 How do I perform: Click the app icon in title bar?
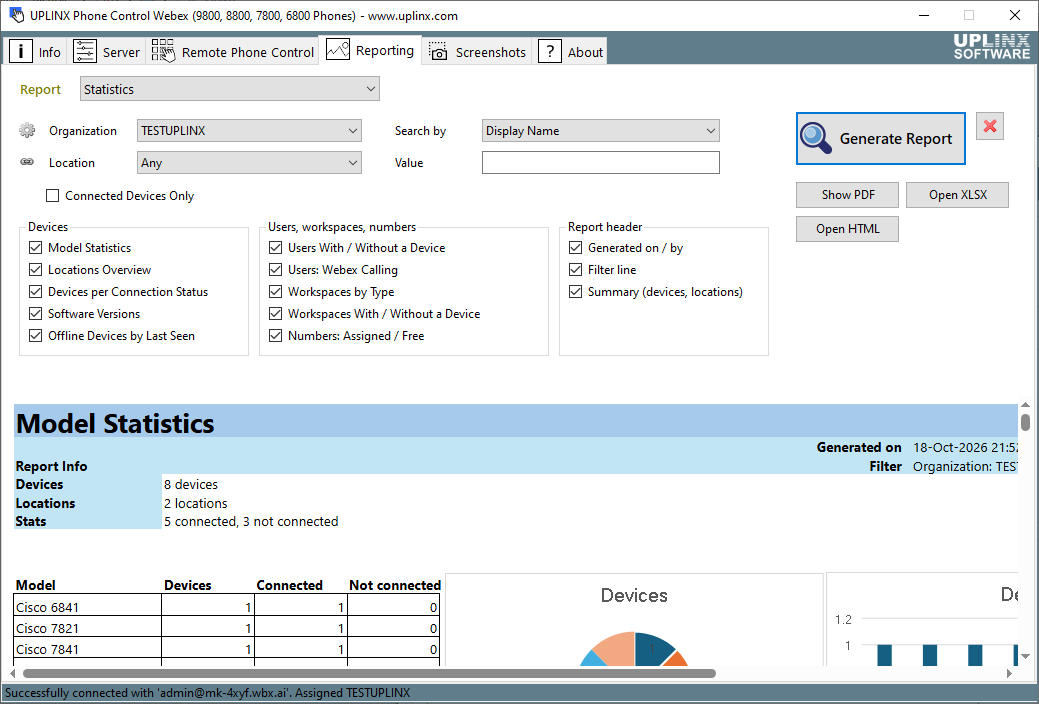(16, 15)
